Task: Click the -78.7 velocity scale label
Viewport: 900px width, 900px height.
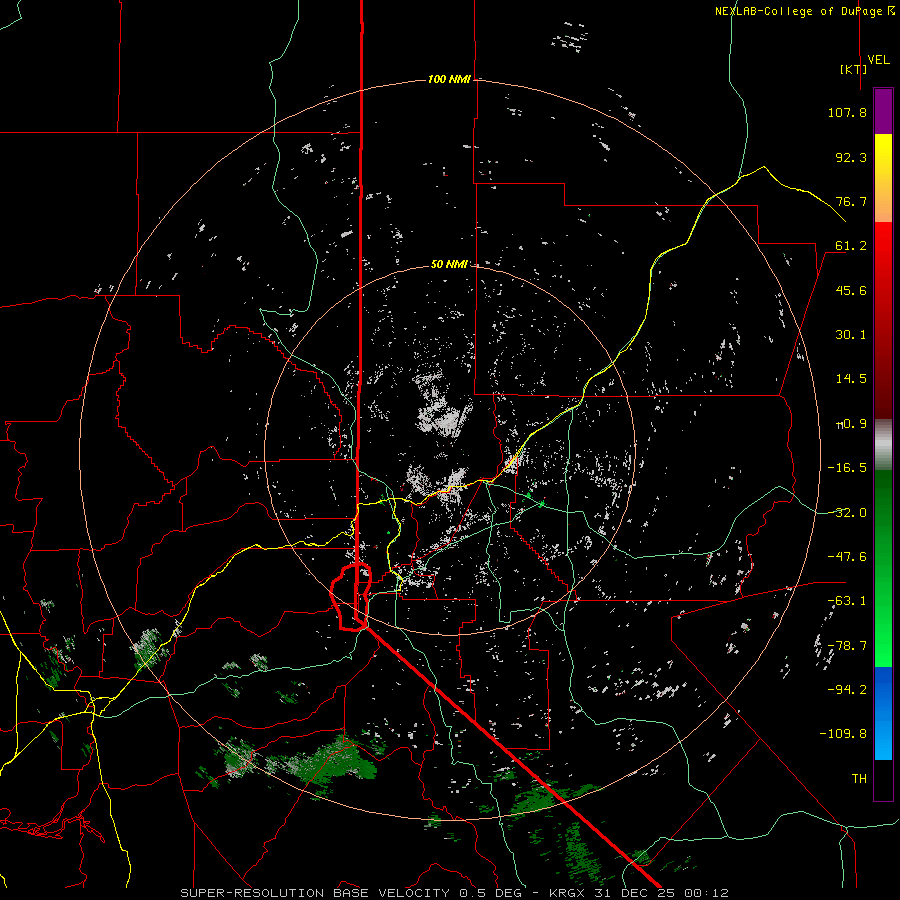Action: tap(847, 646)
